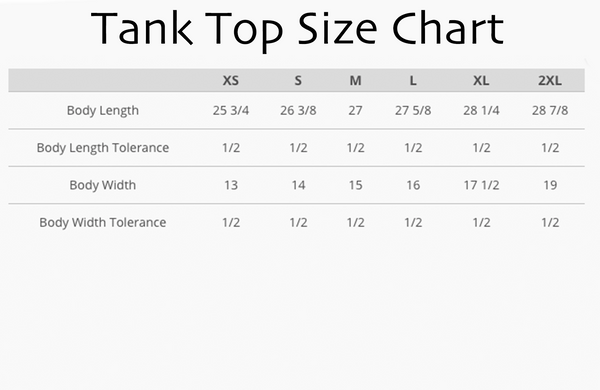Image resolution: width=600 pixels, height=390 pixels.
Task: Select the 28 7/8 2XL length value
Action: [x=550, y=111]
